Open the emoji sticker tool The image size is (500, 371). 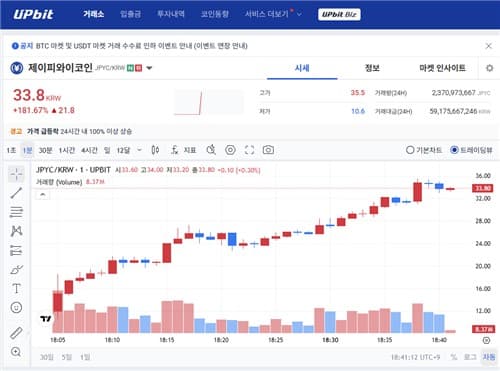pyautogui.click(x=16, y=307)
